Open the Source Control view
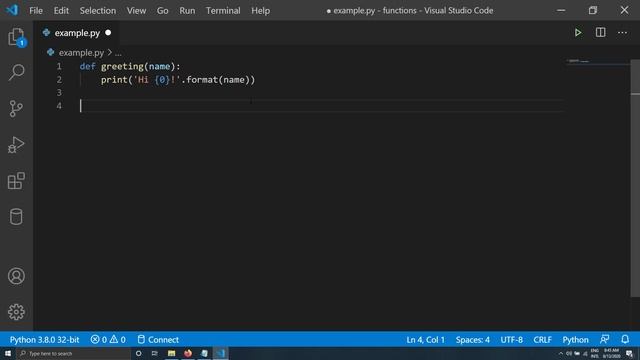 click(16, 109)
